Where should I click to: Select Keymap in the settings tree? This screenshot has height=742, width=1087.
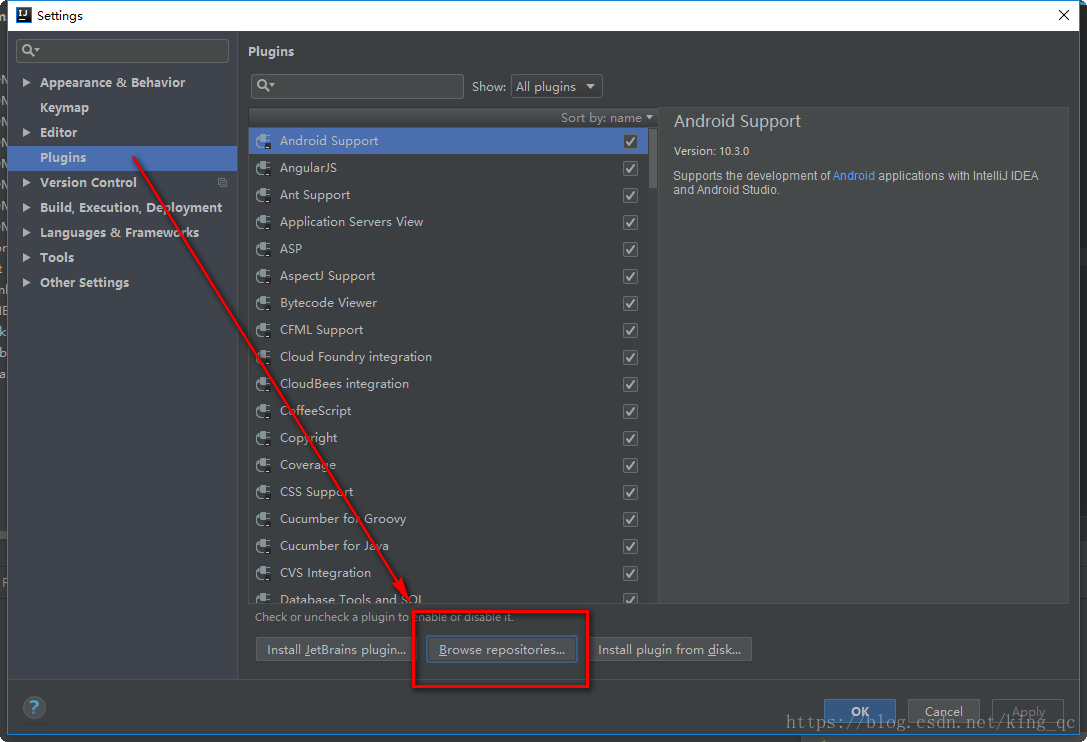64,108
